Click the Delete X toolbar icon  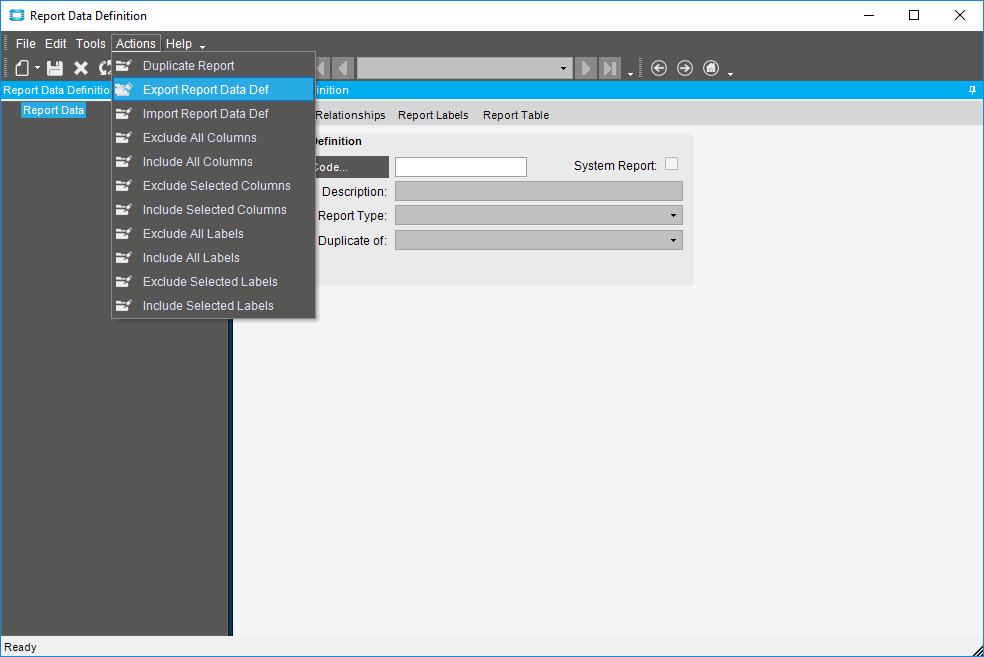(81, 68)
